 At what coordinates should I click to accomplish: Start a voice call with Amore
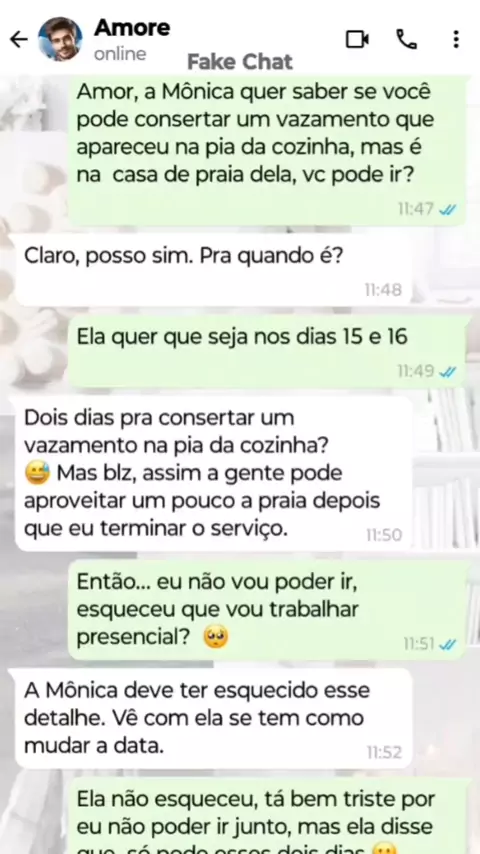(406, 39)
